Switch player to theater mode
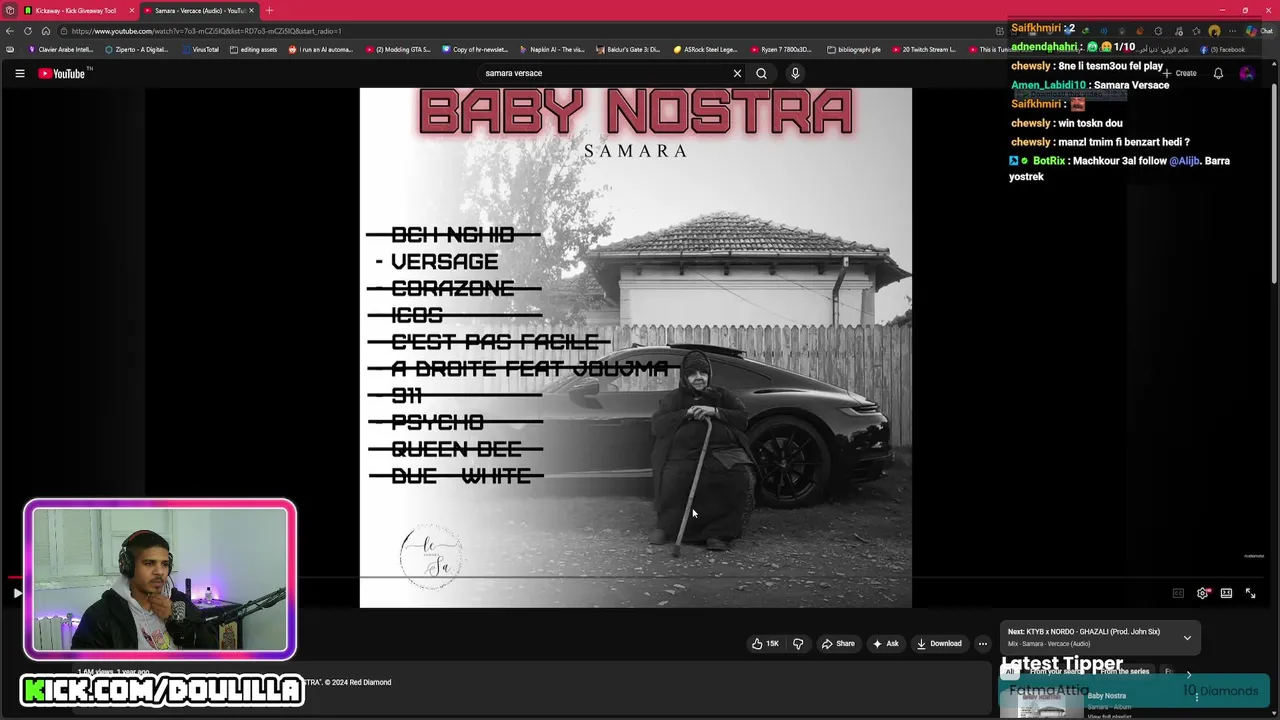 pos(1226,593)
